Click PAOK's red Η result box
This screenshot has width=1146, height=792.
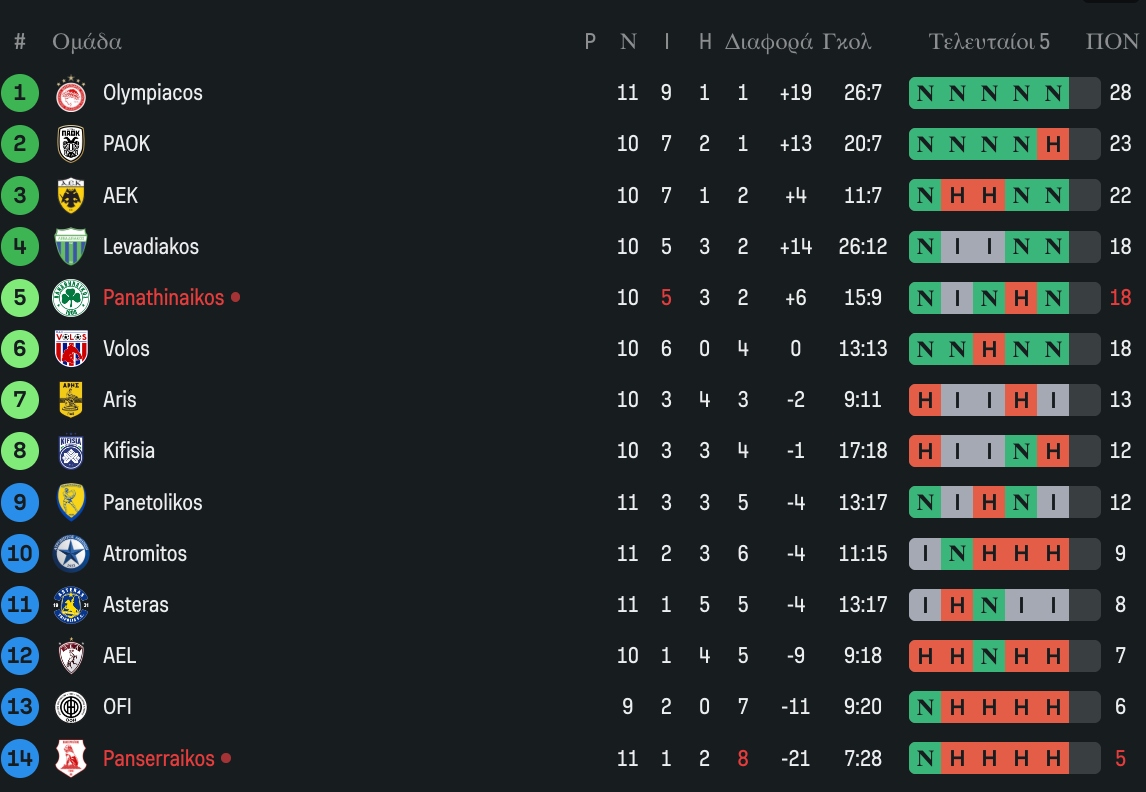tap(1053, 144)
